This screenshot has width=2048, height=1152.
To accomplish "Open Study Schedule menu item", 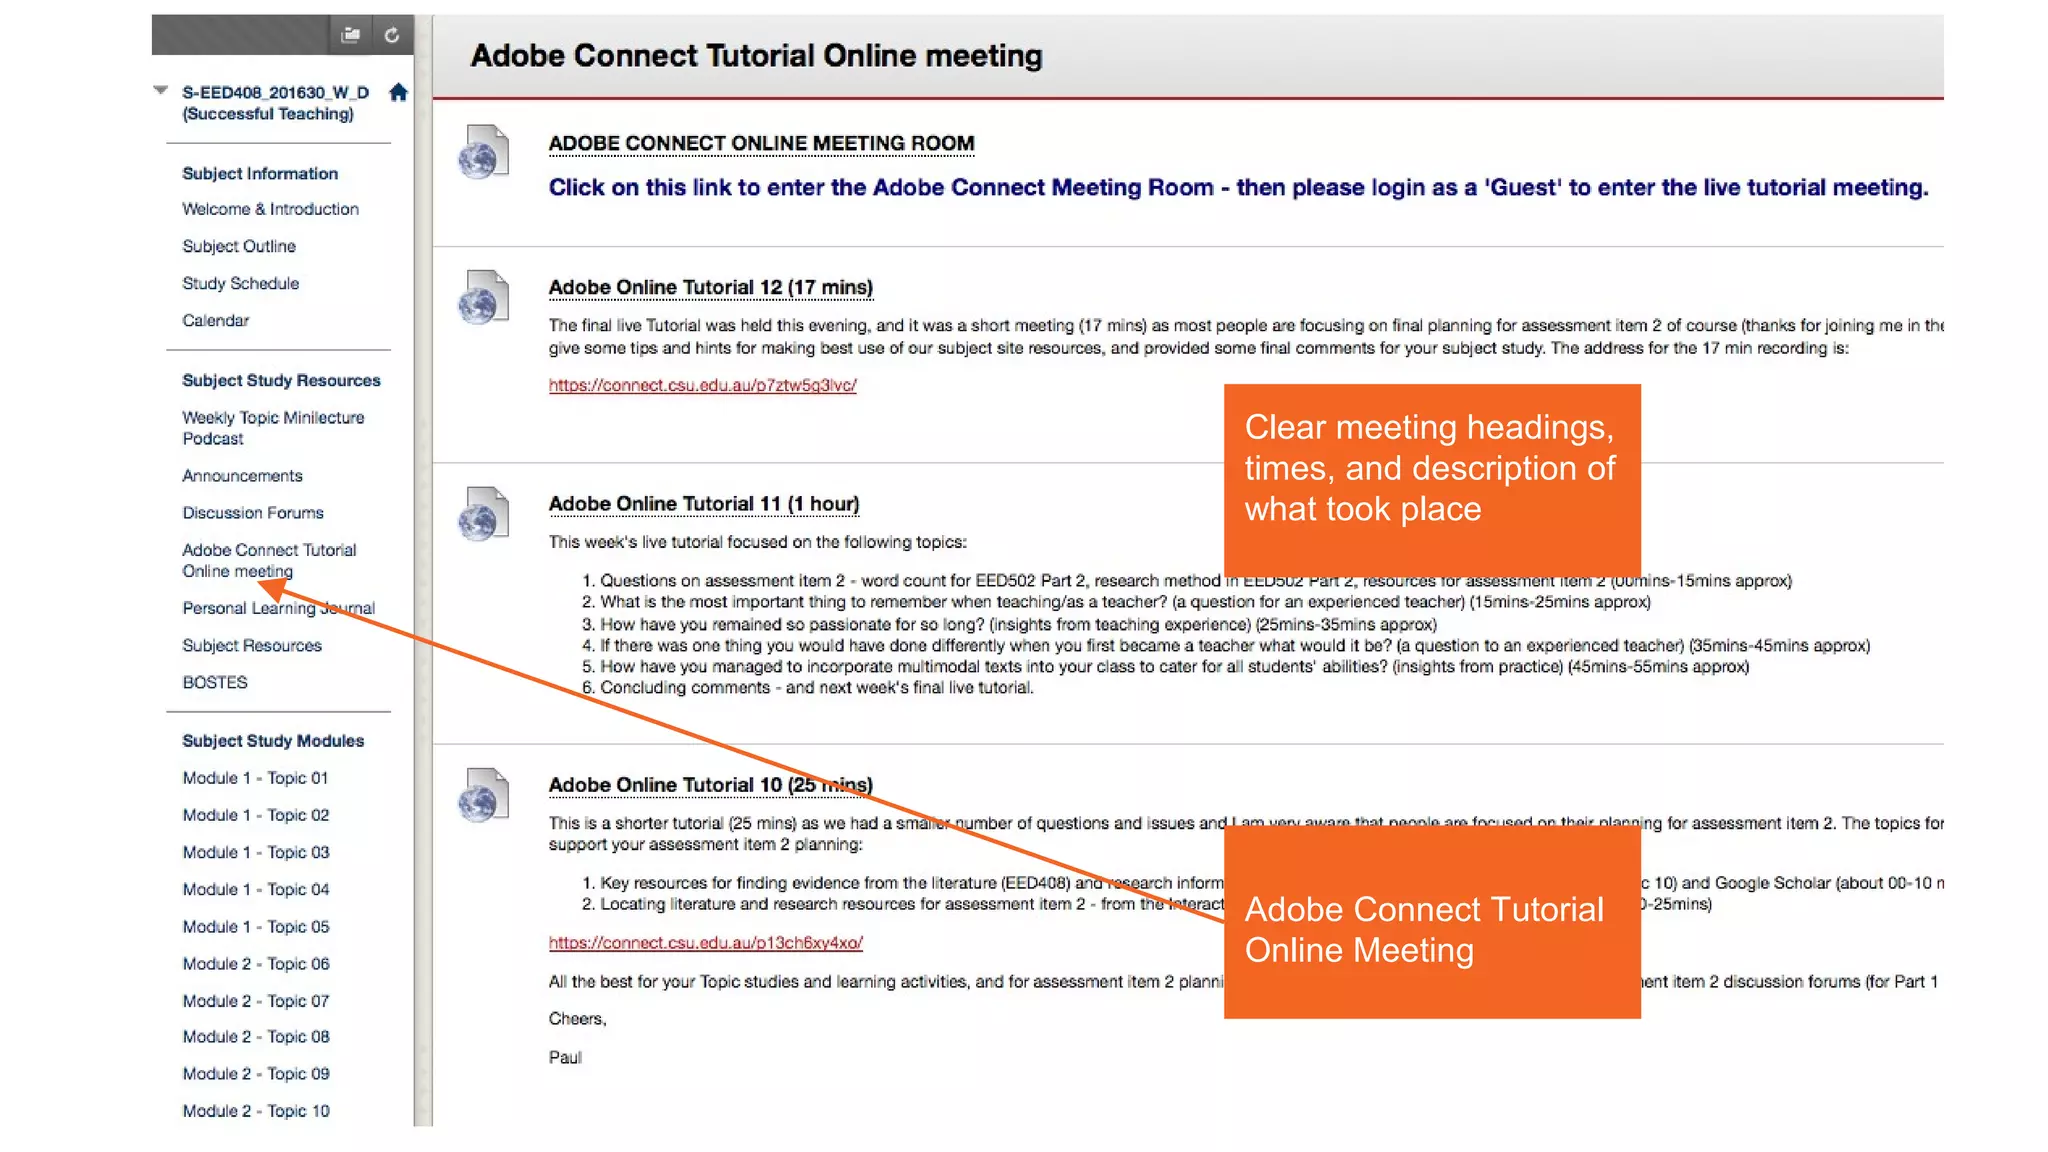I will point(240,283).
